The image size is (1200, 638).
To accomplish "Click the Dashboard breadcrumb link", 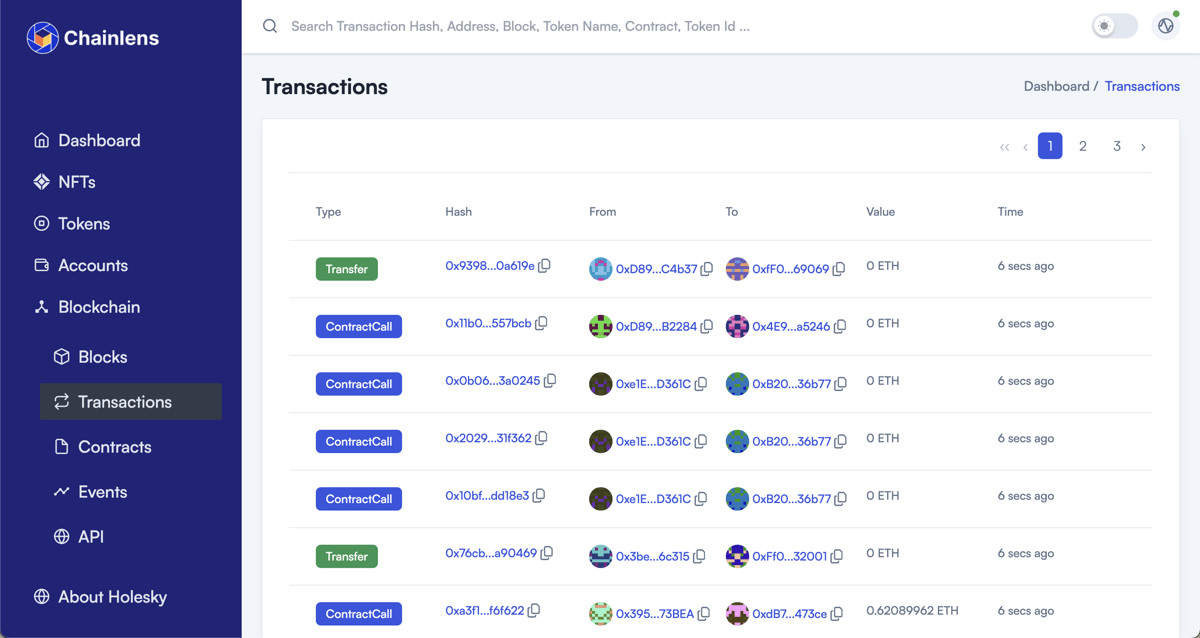I will tap(1056, 86).
